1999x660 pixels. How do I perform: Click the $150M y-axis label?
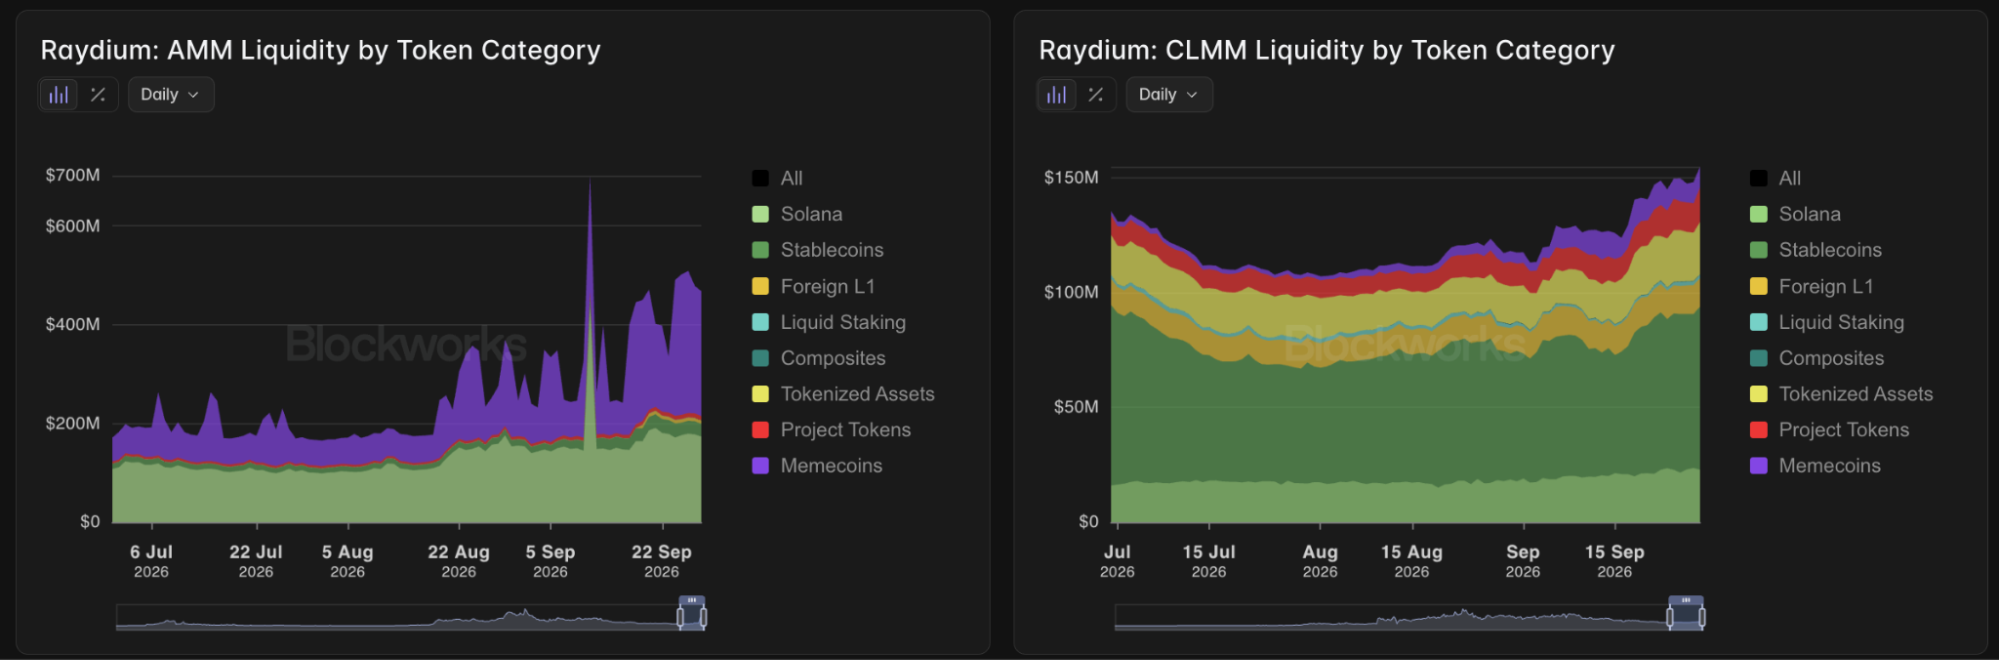coord(1071,177)
